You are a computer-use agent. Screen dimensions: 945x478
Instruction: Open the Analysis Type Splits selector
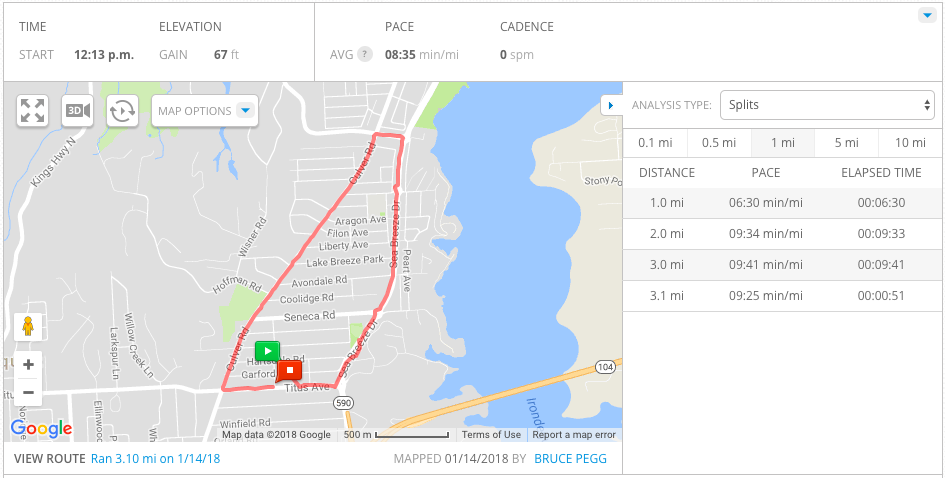click(828, 105)
